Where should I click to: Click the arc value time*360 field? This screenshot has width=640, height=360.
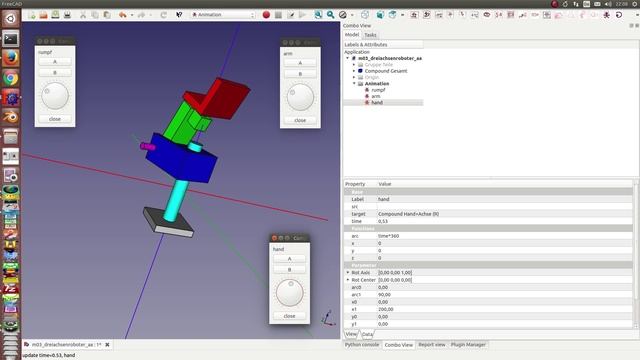(505, 236)
